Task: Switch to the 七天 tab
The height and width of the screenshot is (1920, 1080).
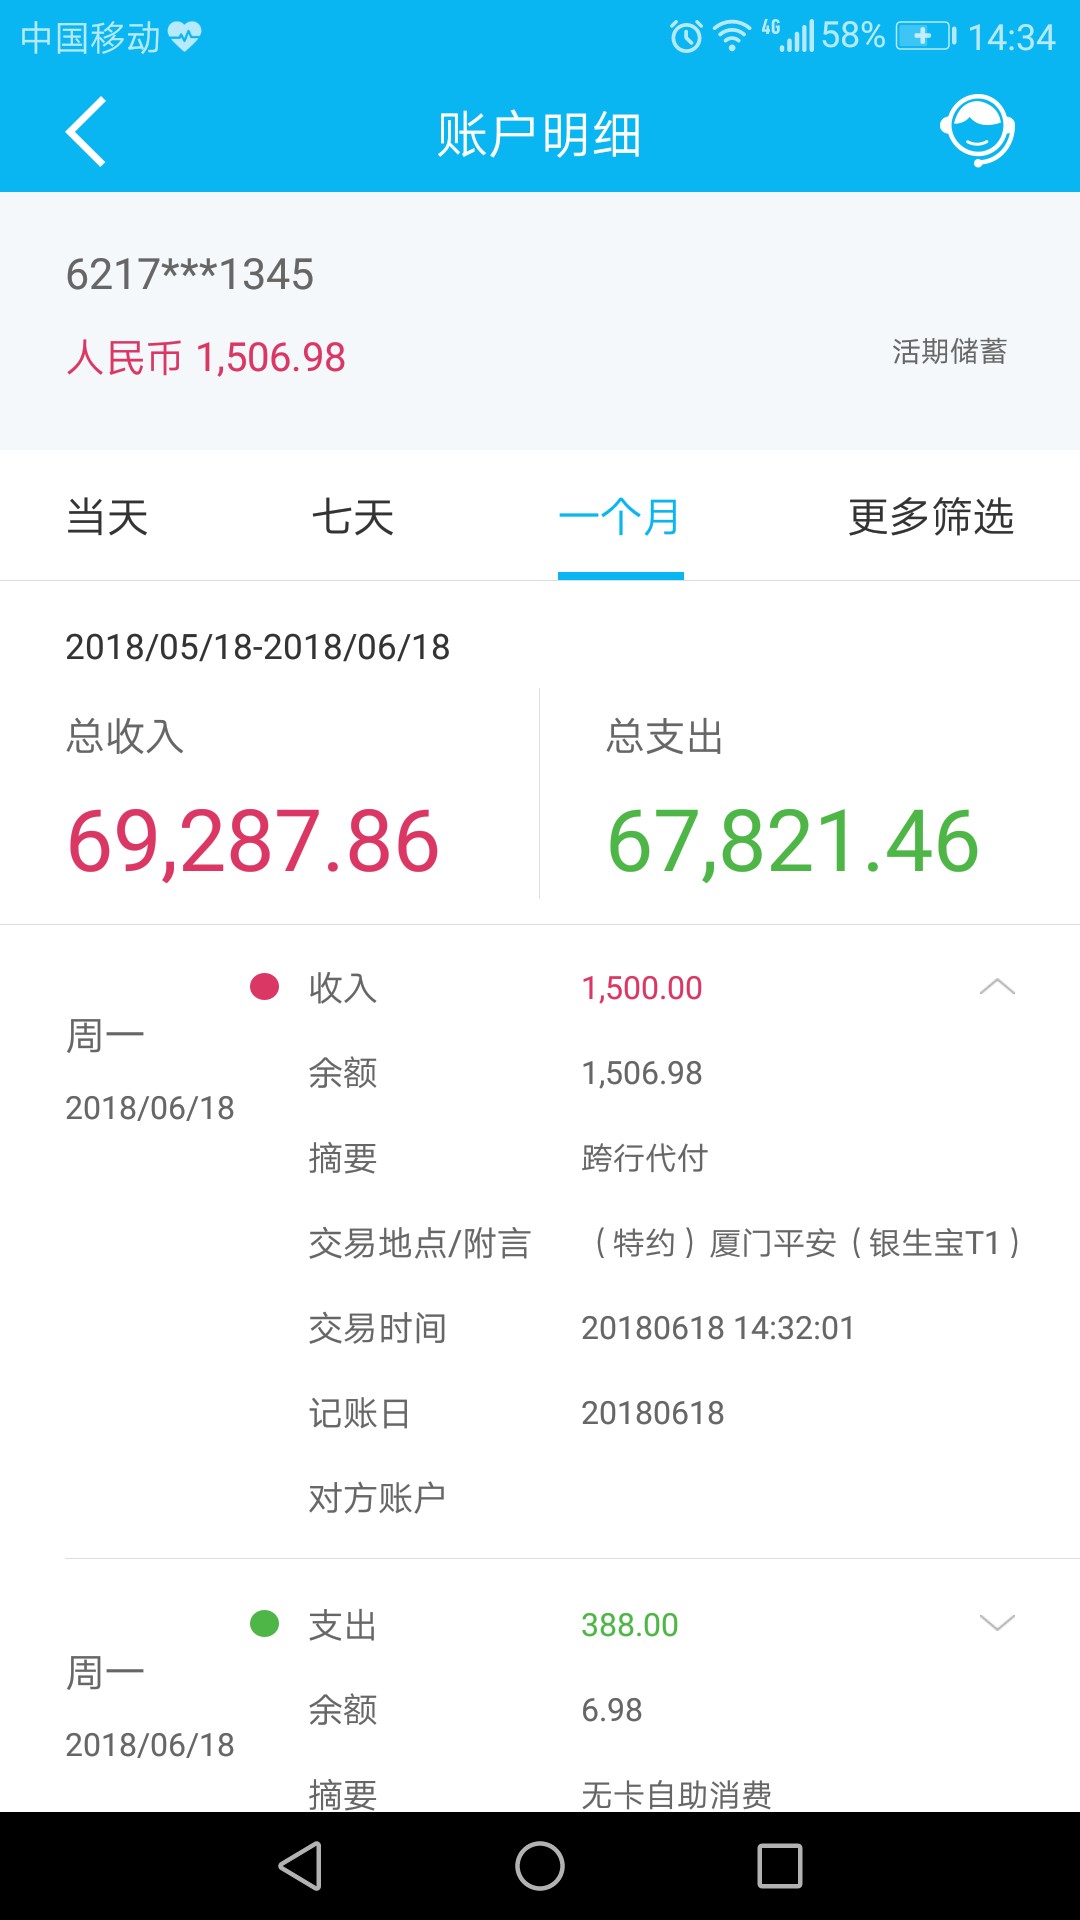Action: click(x=352, y=517)
